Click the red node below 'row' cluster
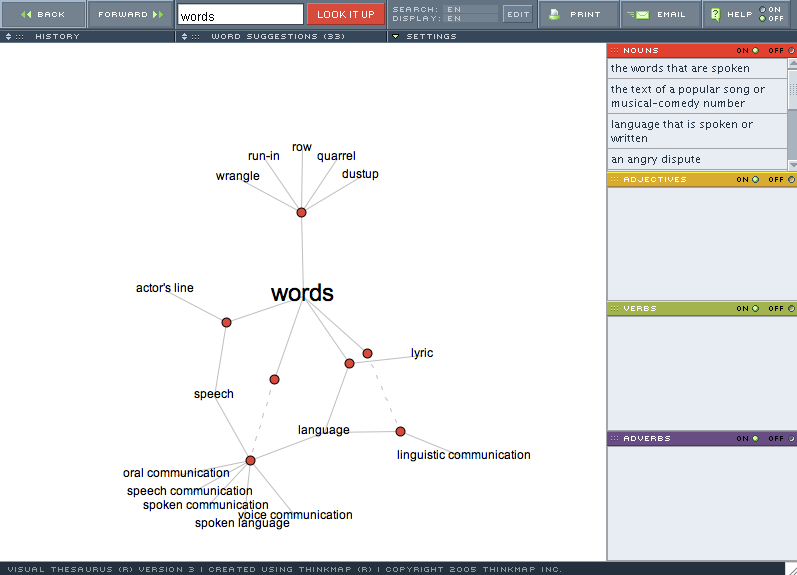 point(301,212)
